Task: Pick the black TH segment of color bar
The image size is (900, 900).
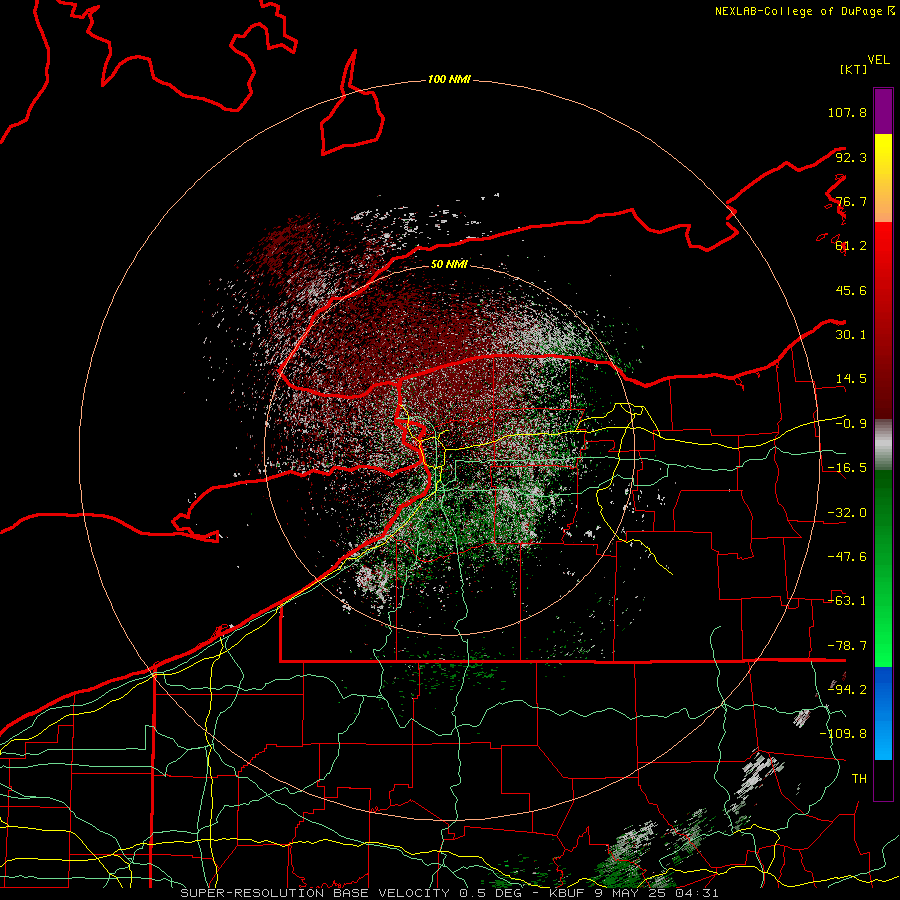Action: [x=883, y=779]
